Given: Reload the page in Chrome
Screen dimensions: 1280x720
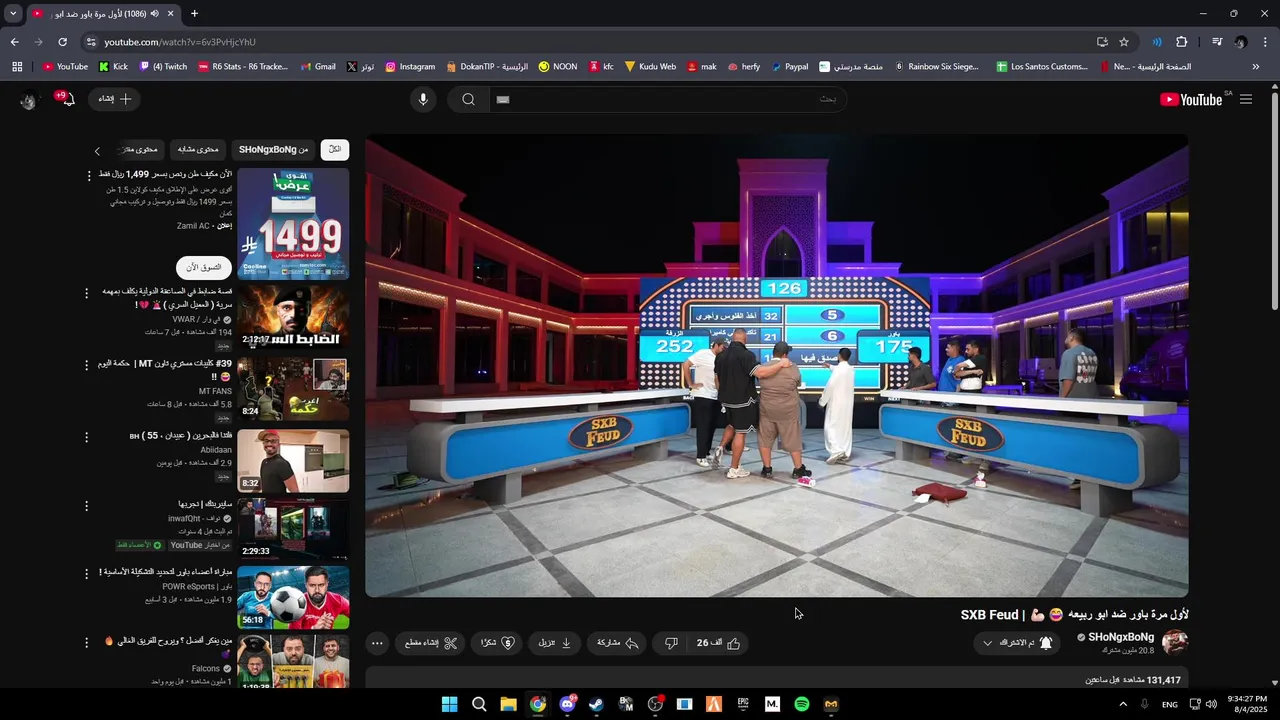Looking at the screenshot, I should pos(62,42).
